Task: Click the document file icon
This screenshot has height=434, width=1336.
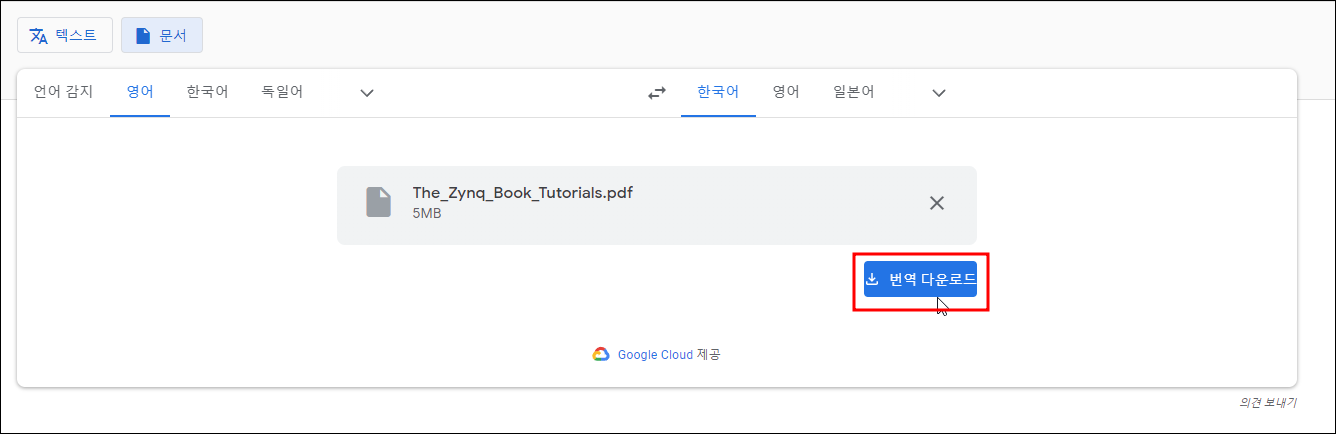Action: tap(378, 202)
